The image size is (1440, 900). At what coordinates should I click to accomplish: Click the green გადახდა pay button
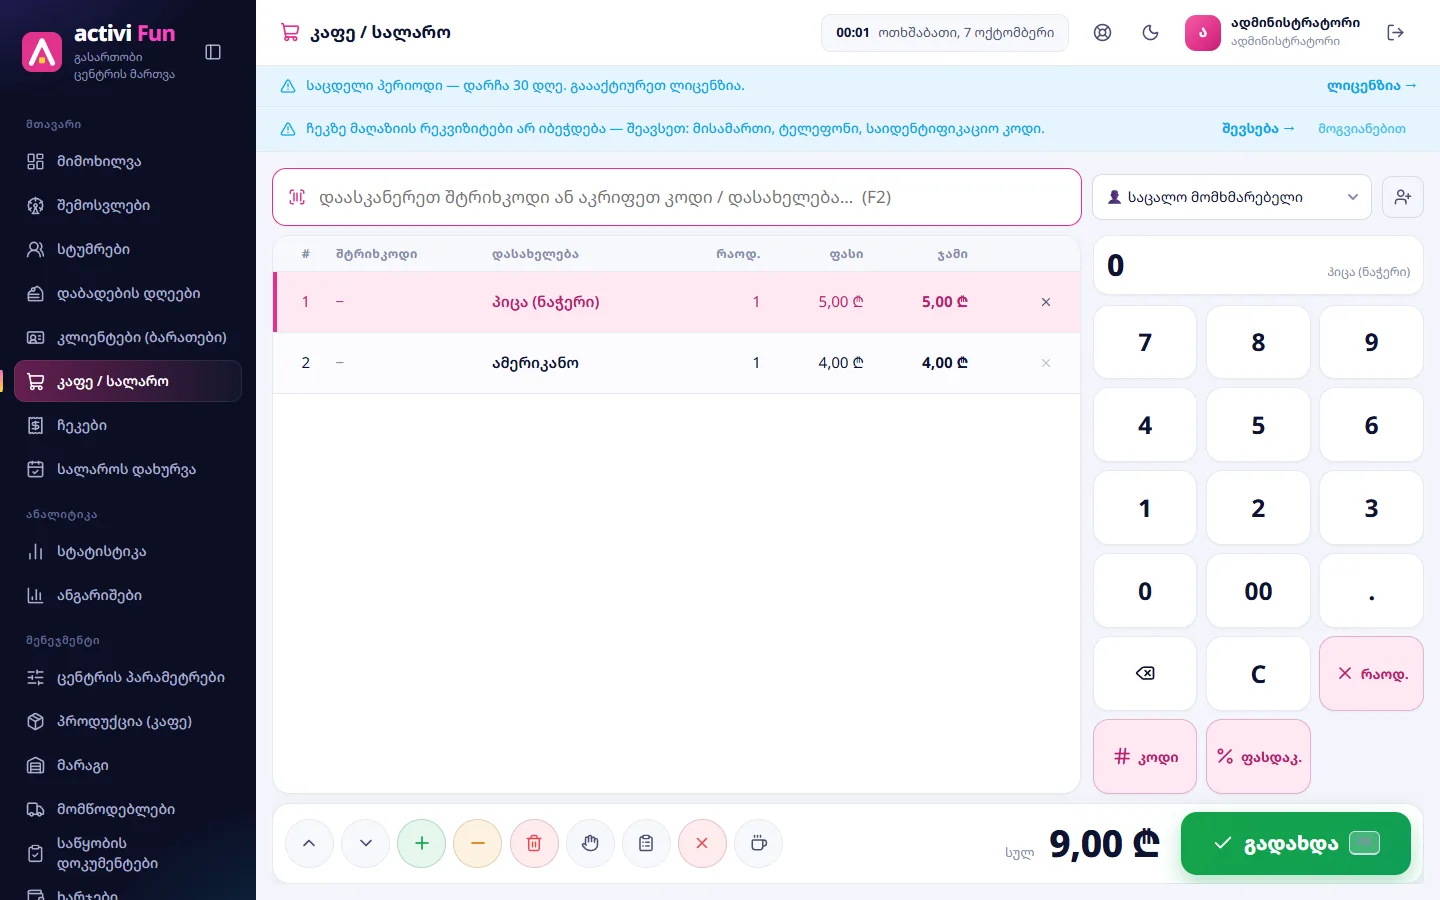[x=1296, y=843]
